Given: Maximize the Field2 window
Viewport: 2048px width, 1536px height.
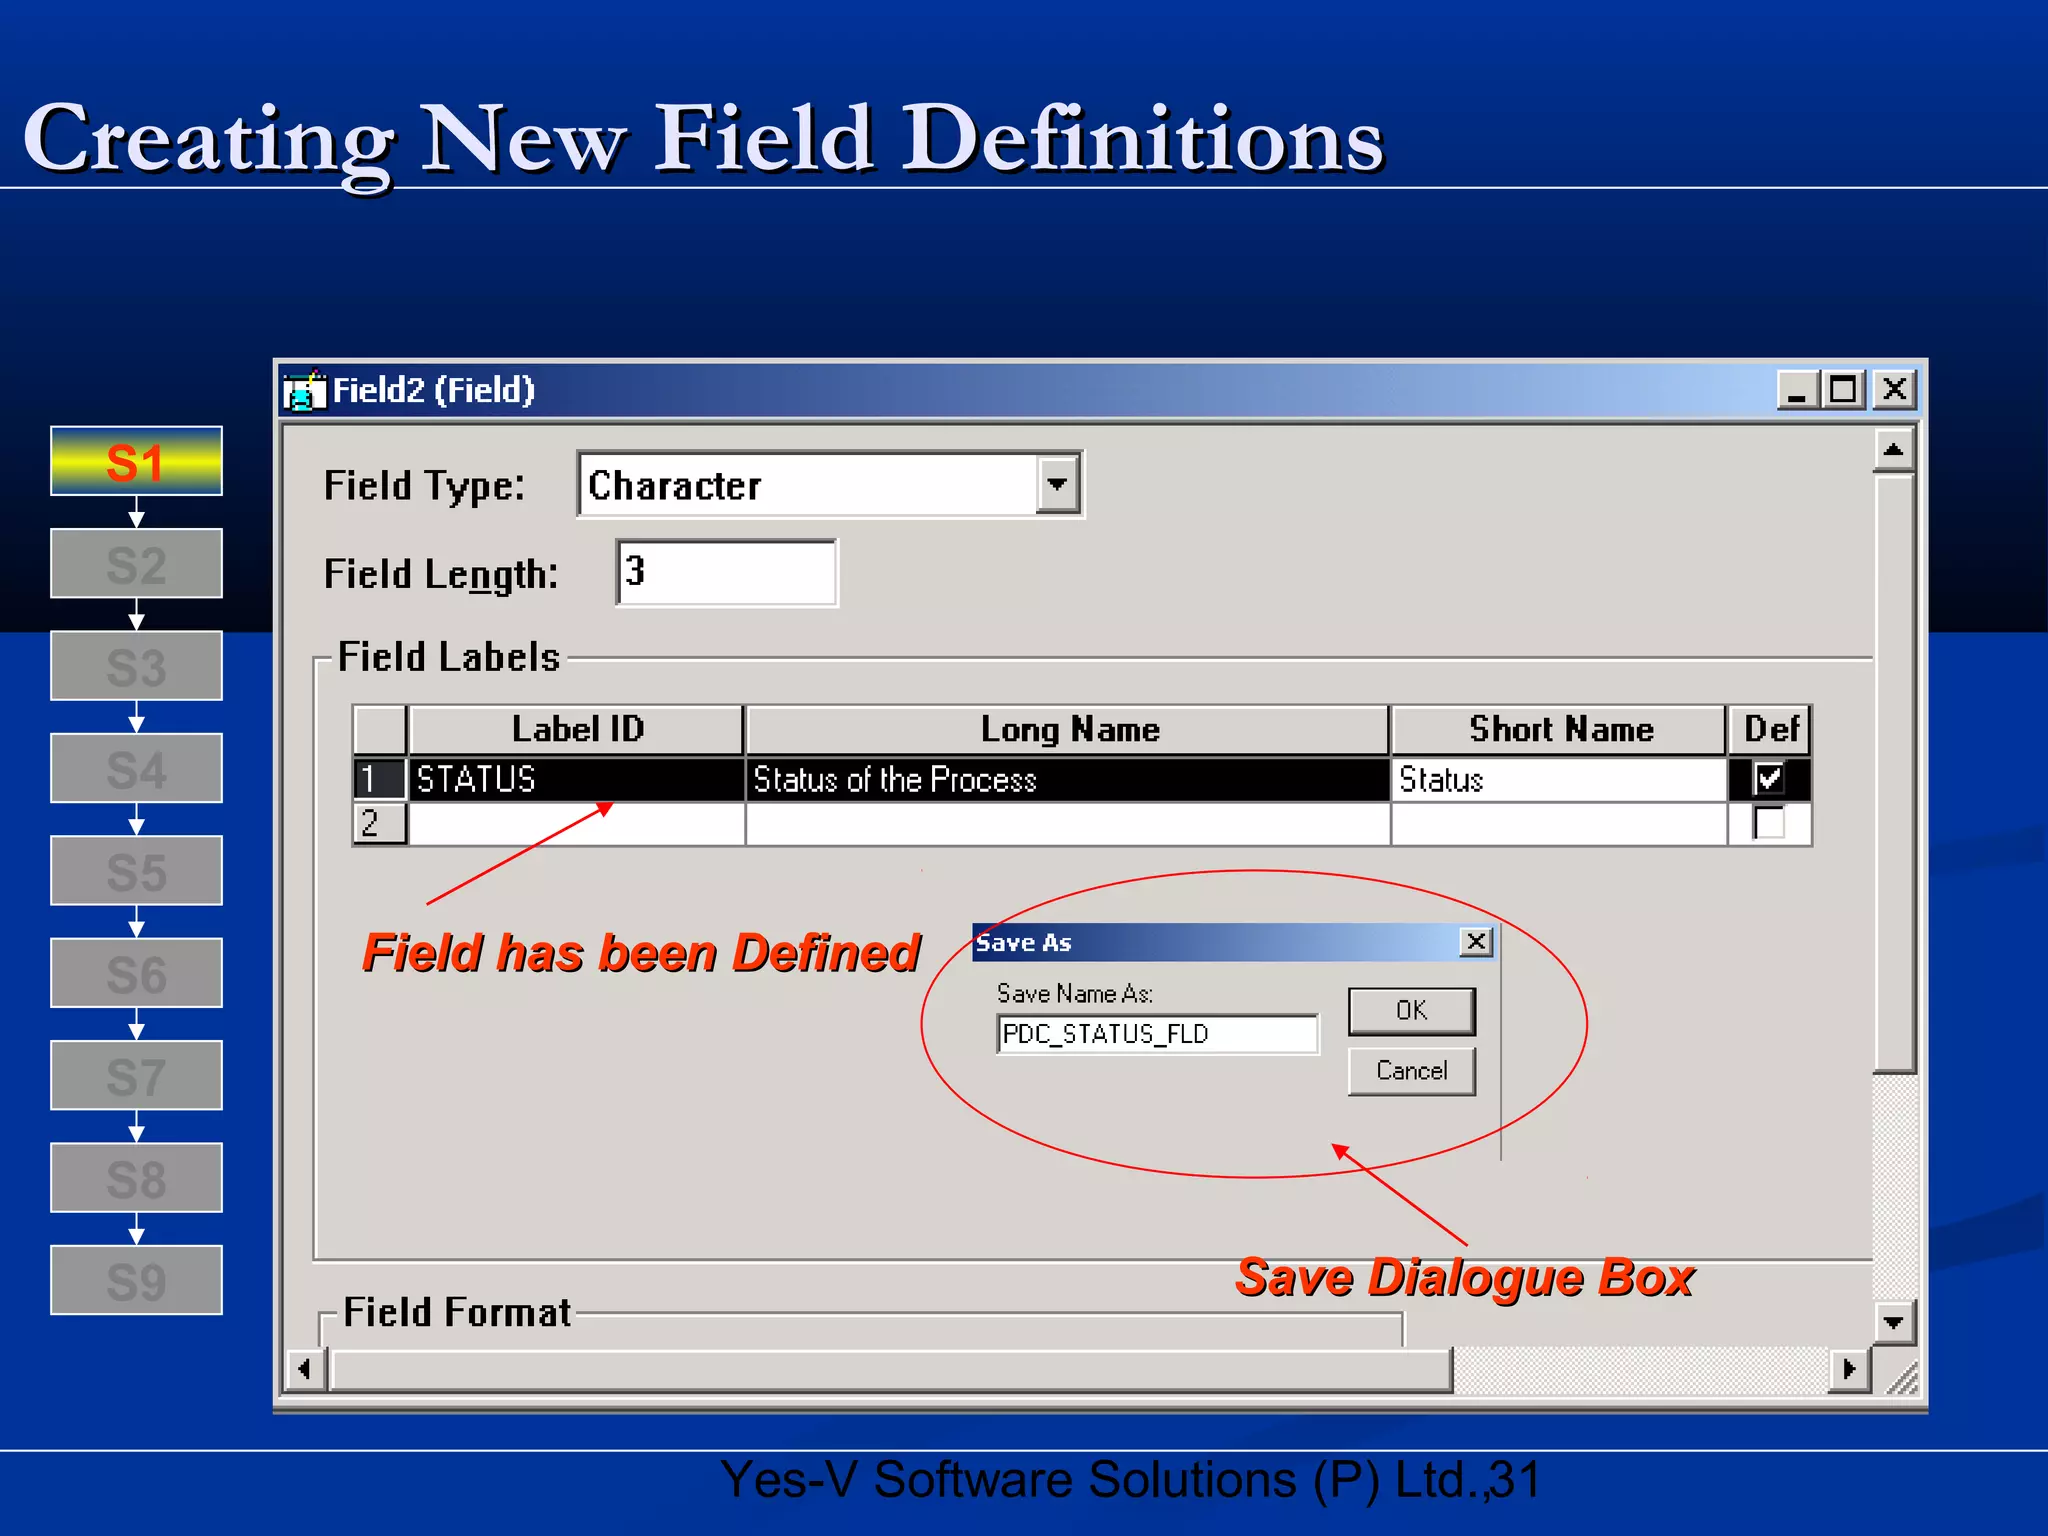Looking at the screenshot, I should click(1843, 390).
